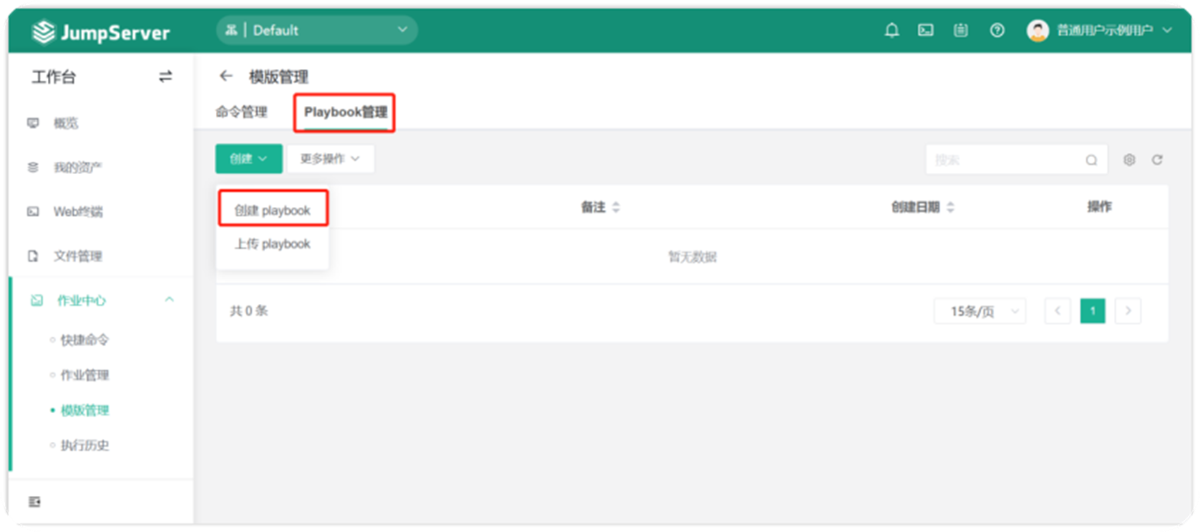Open Web终端 in the sidebar
The image size is (1200, 532).
pyautogui.click(x=78, y=212)
